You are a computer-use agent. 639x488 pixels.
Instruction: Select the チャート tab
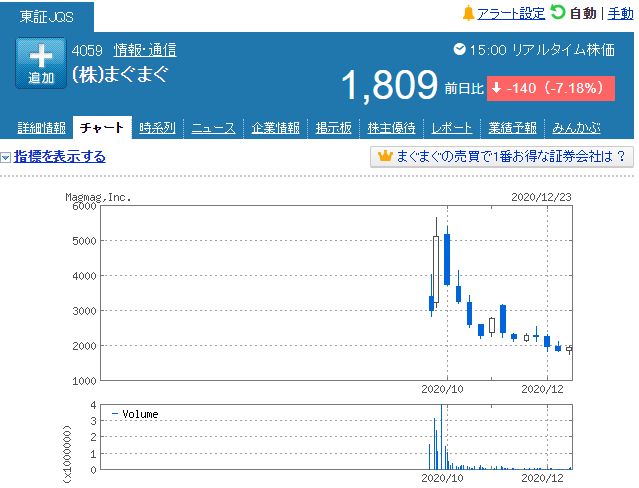(102, 128)
